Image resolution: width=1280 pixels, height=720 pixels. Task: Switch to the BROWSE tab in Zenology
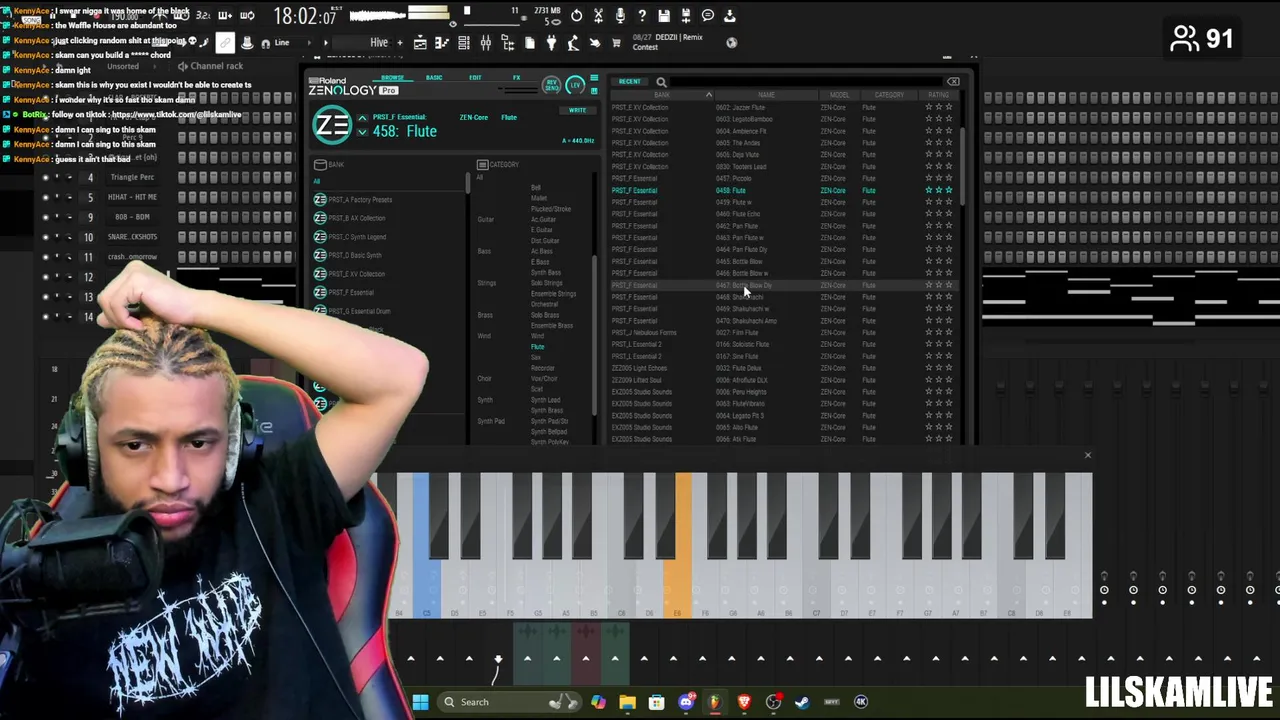[x=392, y=78]
